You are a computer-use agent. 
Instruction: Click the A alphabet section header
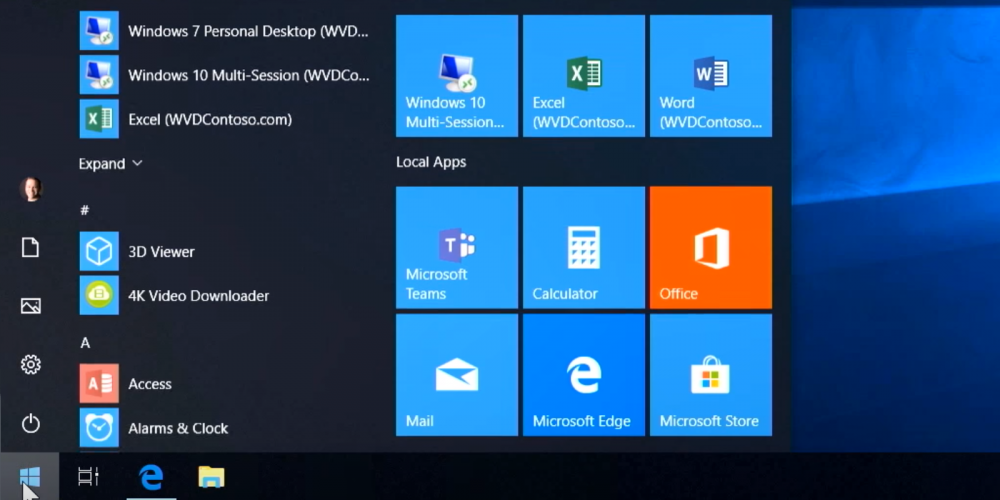point(85,343)
